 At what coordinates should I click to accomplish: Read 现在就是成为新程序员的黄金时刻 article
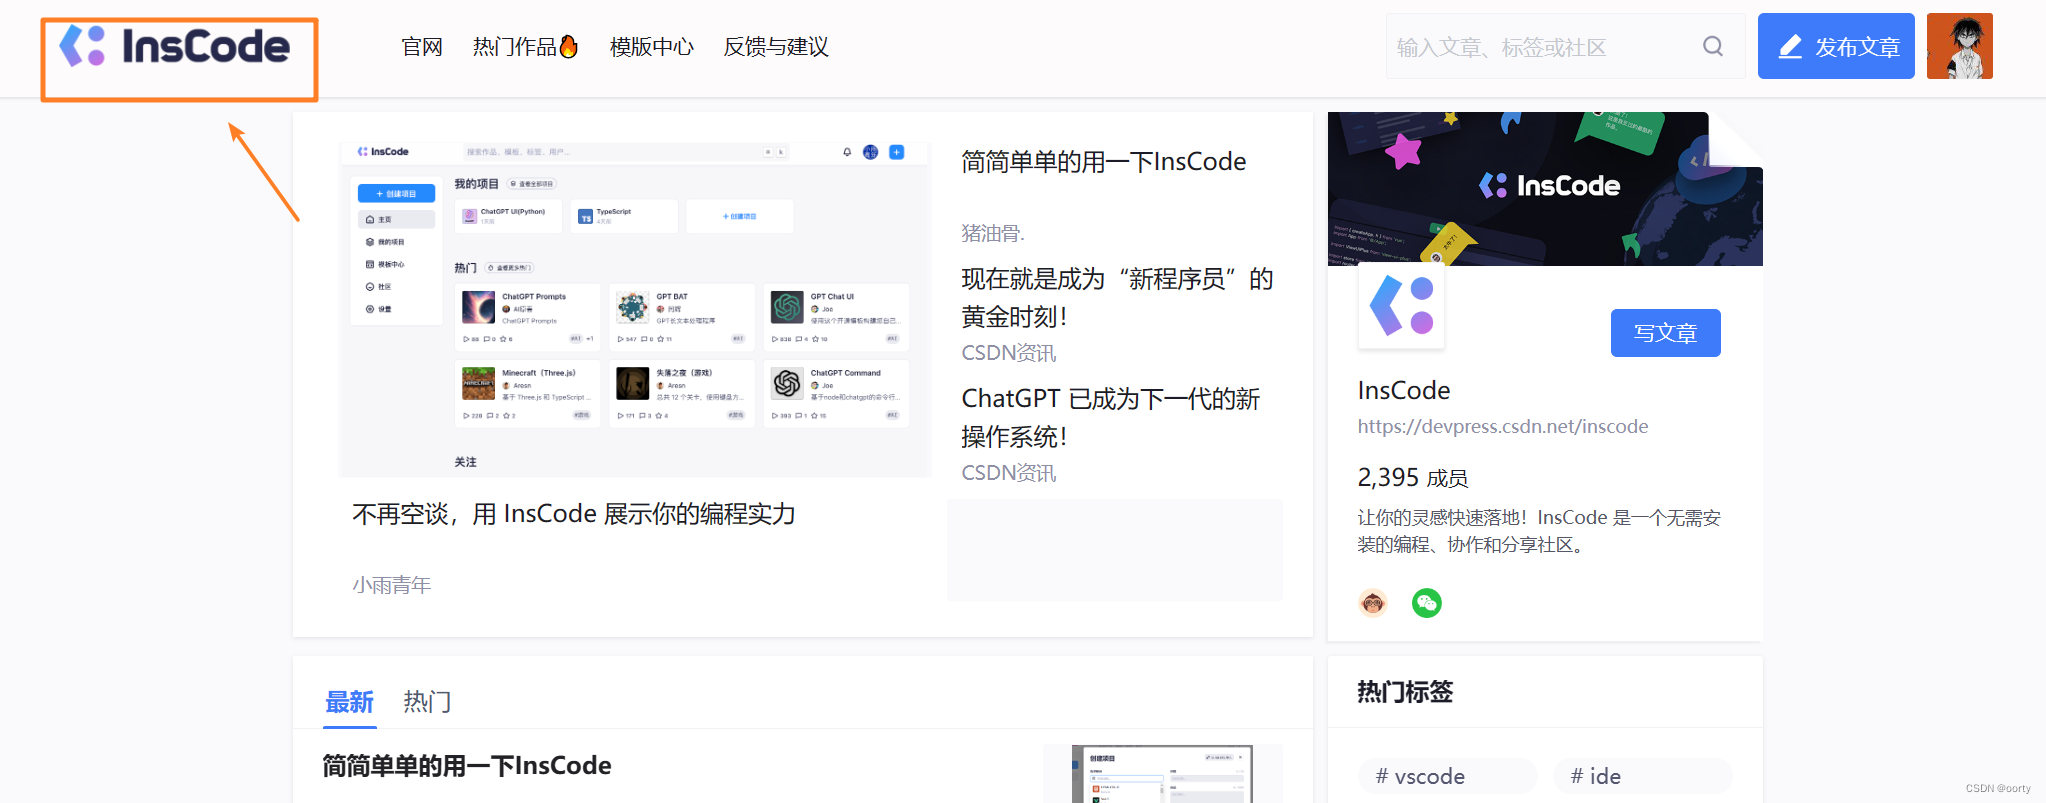pos(1117,297)
